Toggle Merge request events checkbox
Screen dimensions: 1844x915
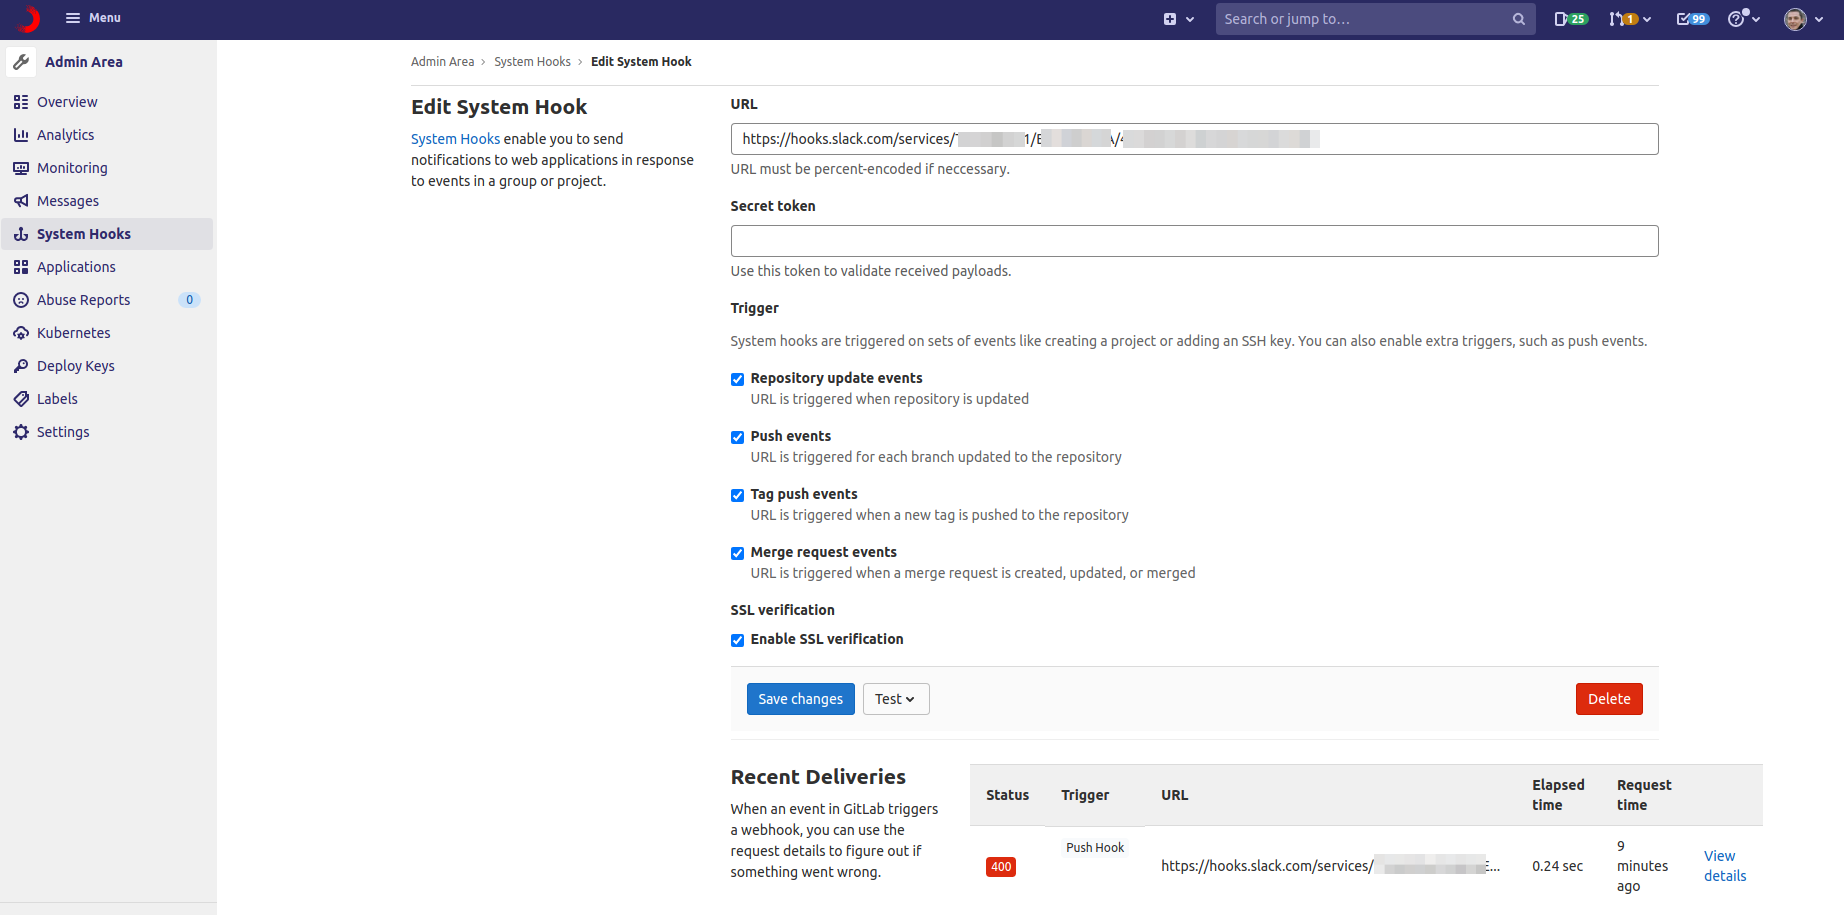coord(737,553)
